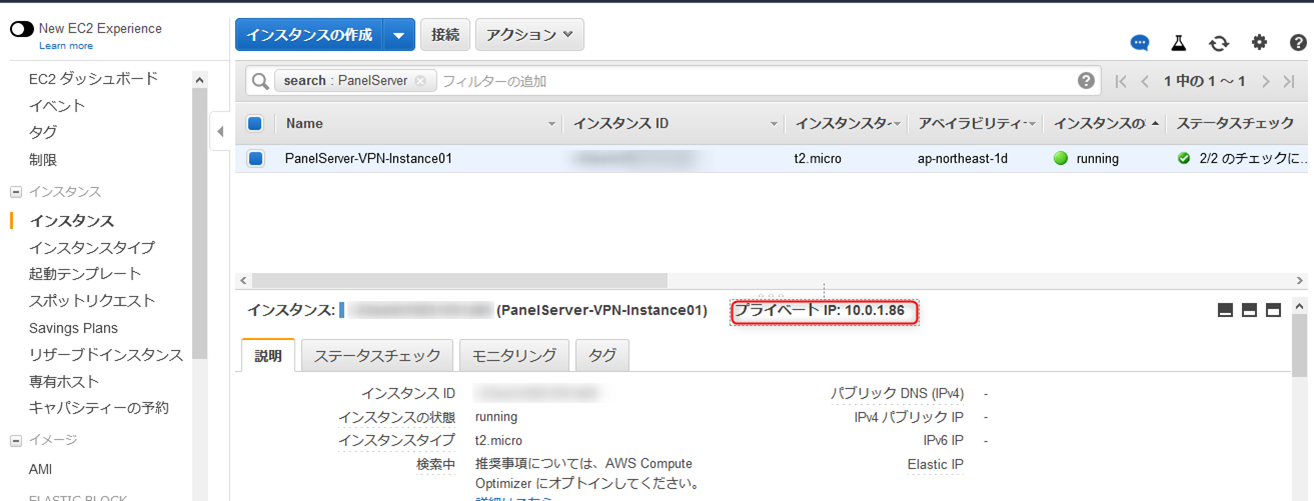Open イベント in sidebar
The width and height of the screenshot is (1314, 501).
[57, 105]
